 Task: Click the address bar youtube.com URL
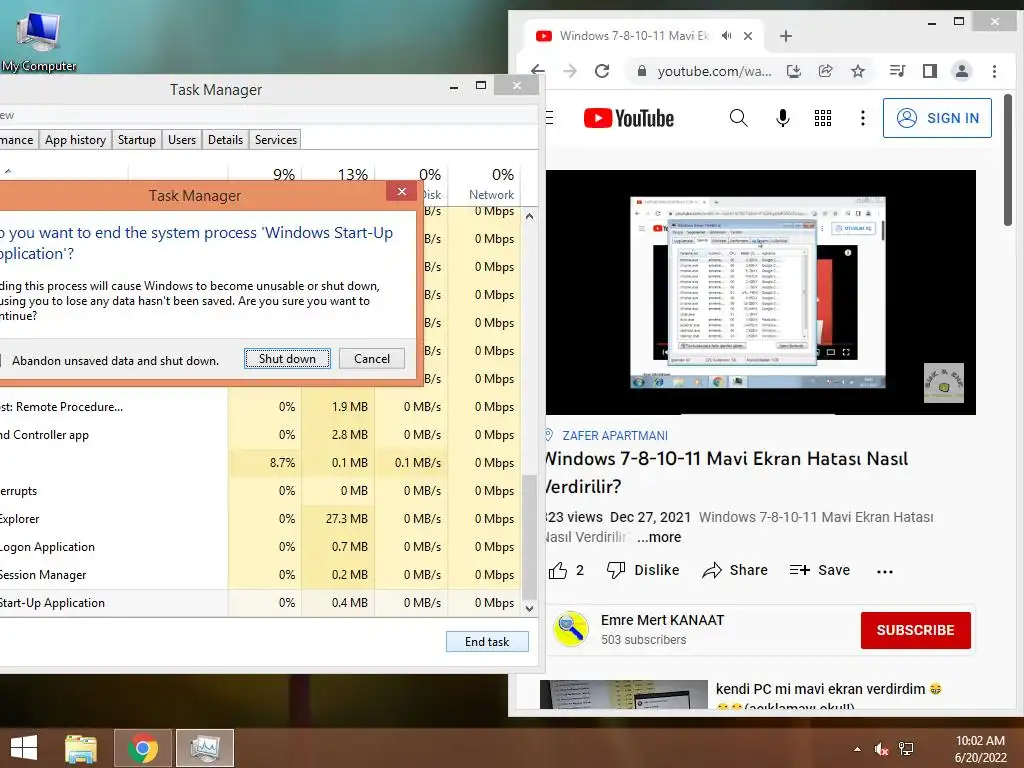(x=714, y=71)
